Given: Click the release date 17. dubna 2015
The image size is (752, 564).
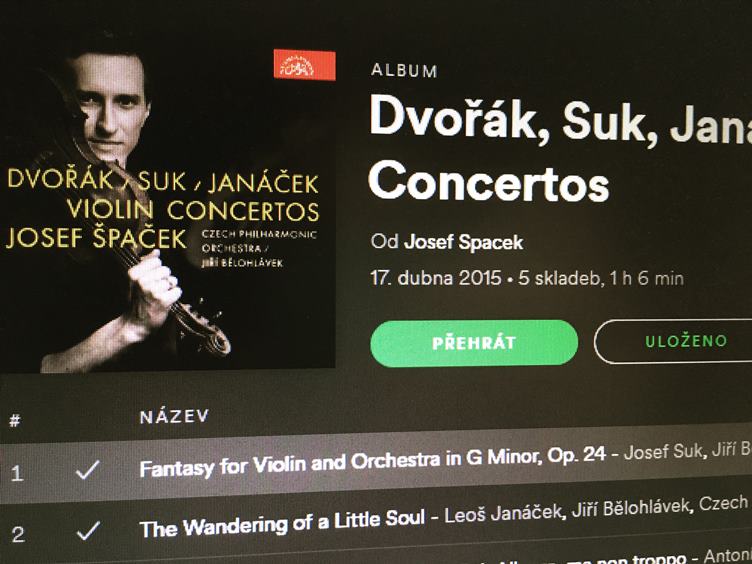Looking at the screenshot, I should (435, 279).
